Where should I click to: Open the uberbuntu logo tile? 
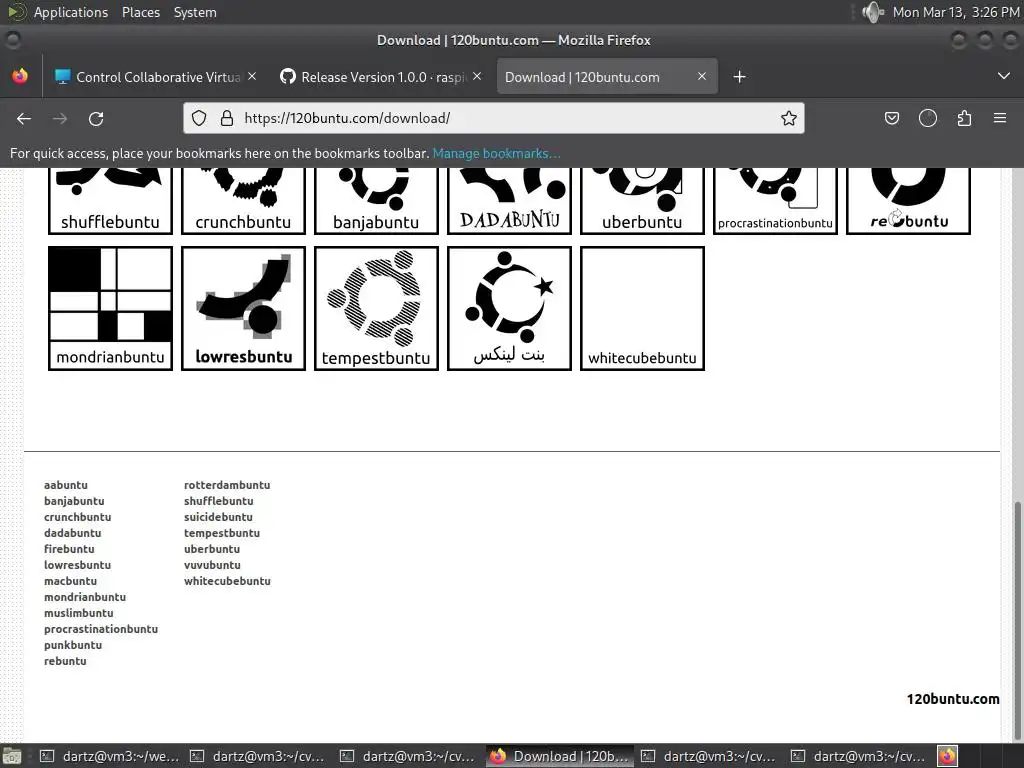pos(642,200)
